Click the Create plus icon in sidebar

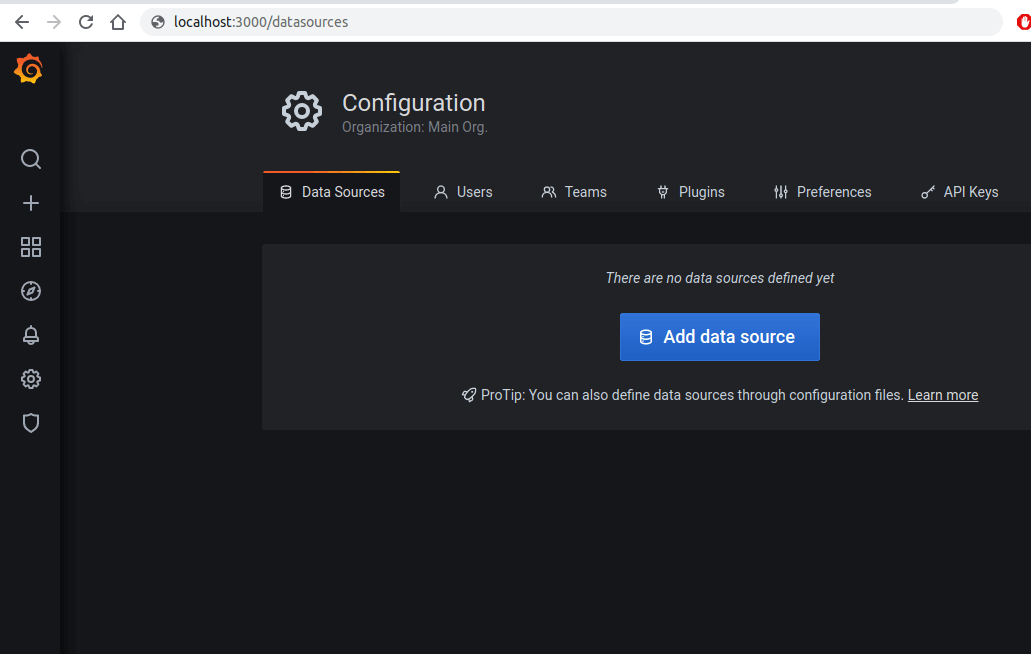[x=31, y=203]
